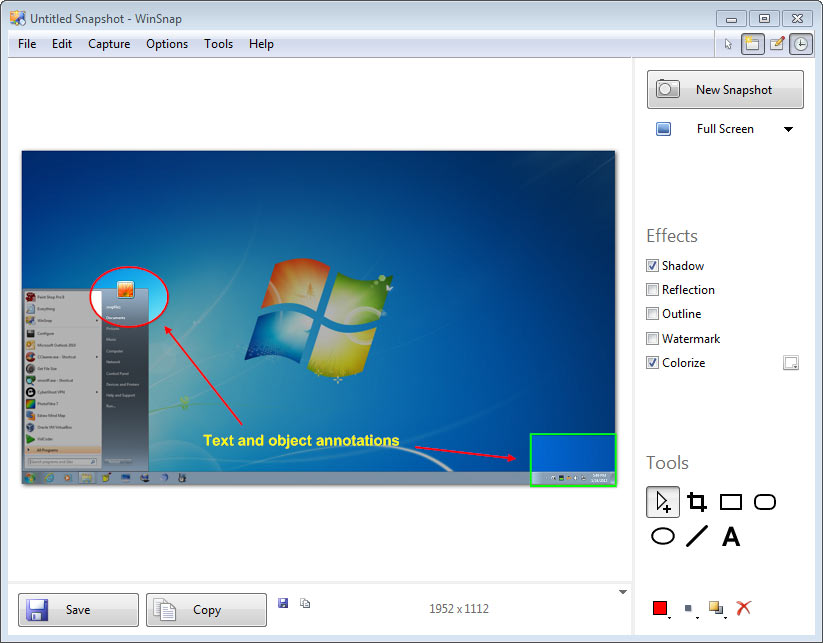The height and width of the screenshot is (643, 823).
Task: Enable the Reflection effect
Action: pyautogui.click(x=652, y=290)
